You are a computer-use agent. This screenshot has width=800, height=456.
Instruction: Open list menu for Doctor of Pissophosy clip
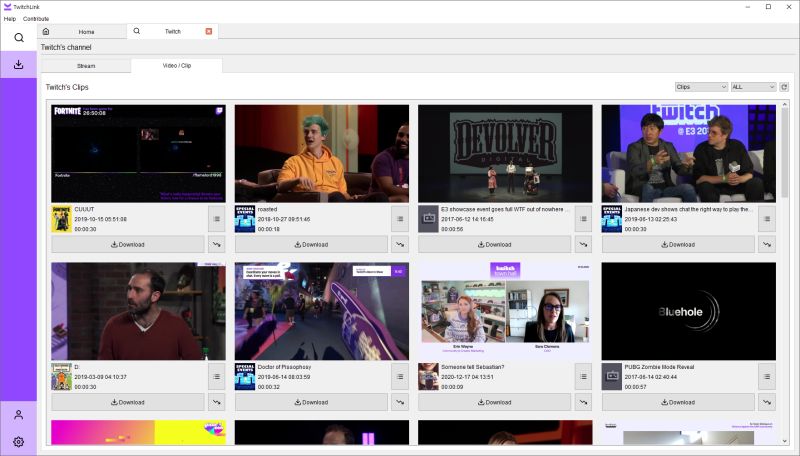tap(400, 377)
